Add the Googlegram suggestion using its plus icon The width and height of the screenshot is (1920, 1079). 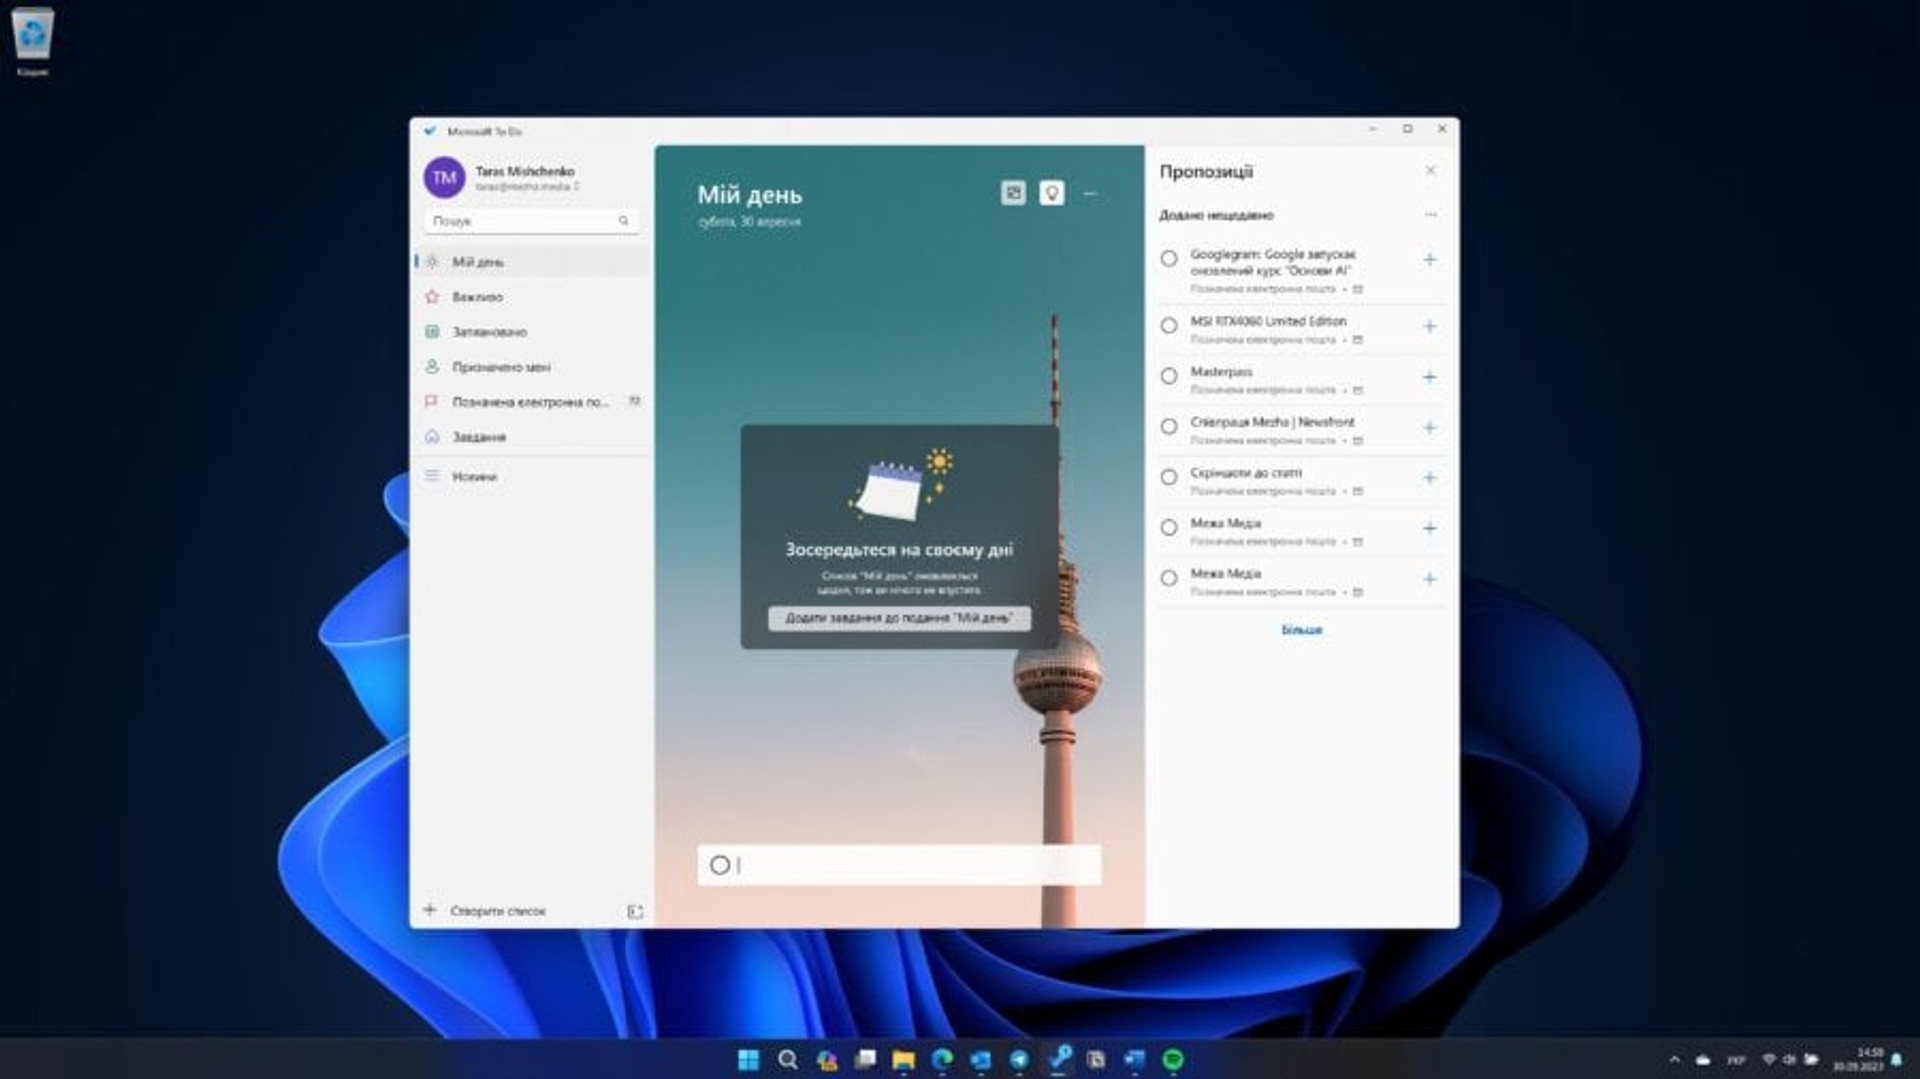click(x=1429, y=260)
